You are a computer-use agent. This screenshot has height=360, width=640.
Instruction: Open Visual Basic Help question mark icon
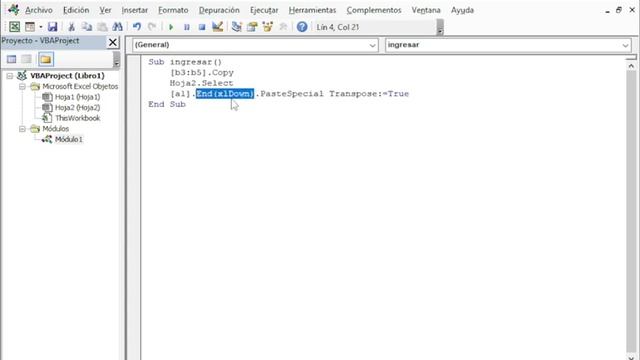302,27
